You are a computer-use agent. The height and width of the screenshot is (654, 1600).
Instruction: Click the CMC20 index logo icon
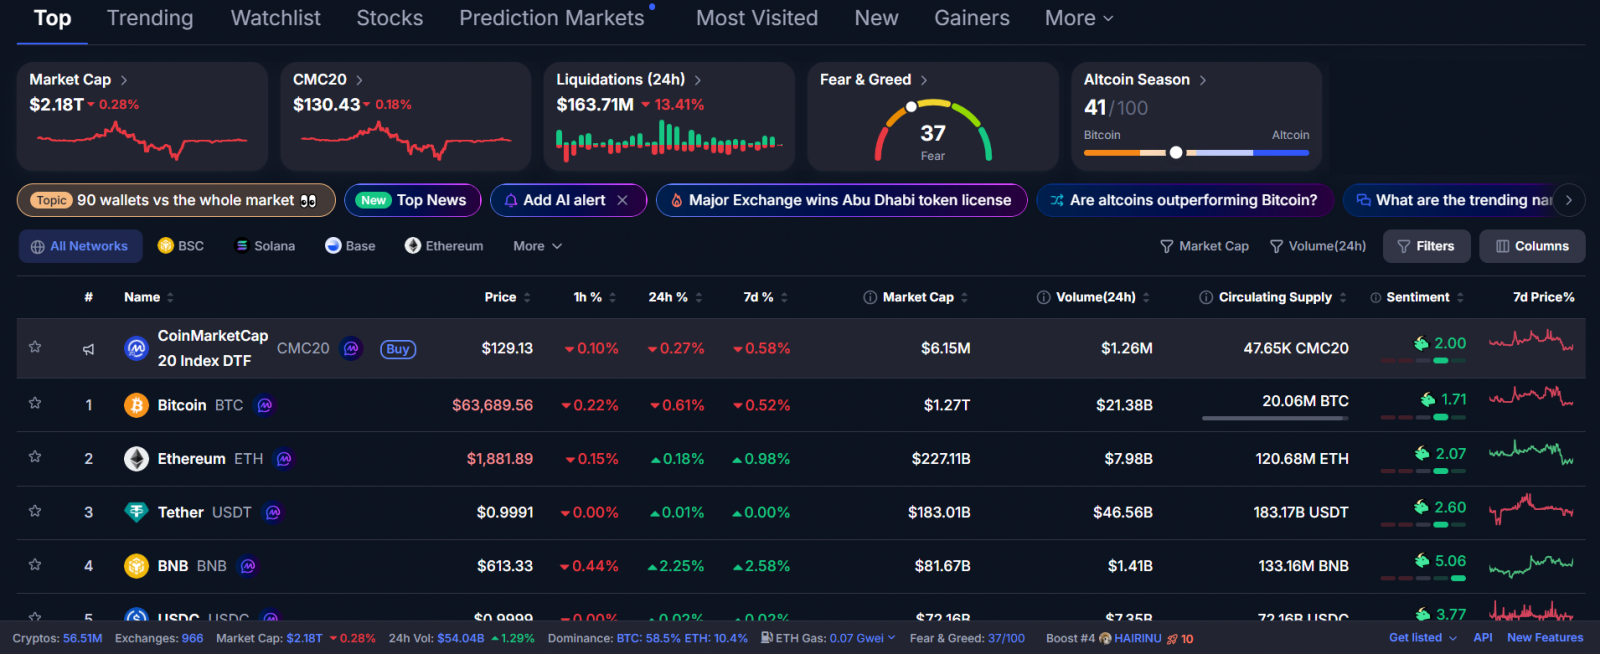(136, 348)
